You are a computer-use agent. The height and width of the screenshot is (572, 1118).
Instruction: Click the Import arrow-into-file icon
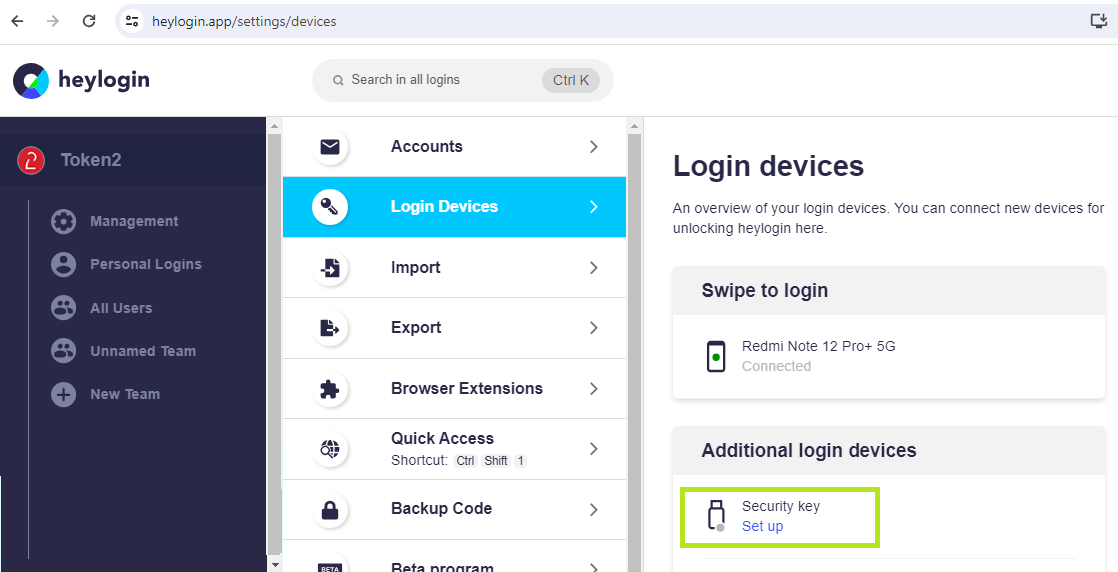[x=329, y=268]
